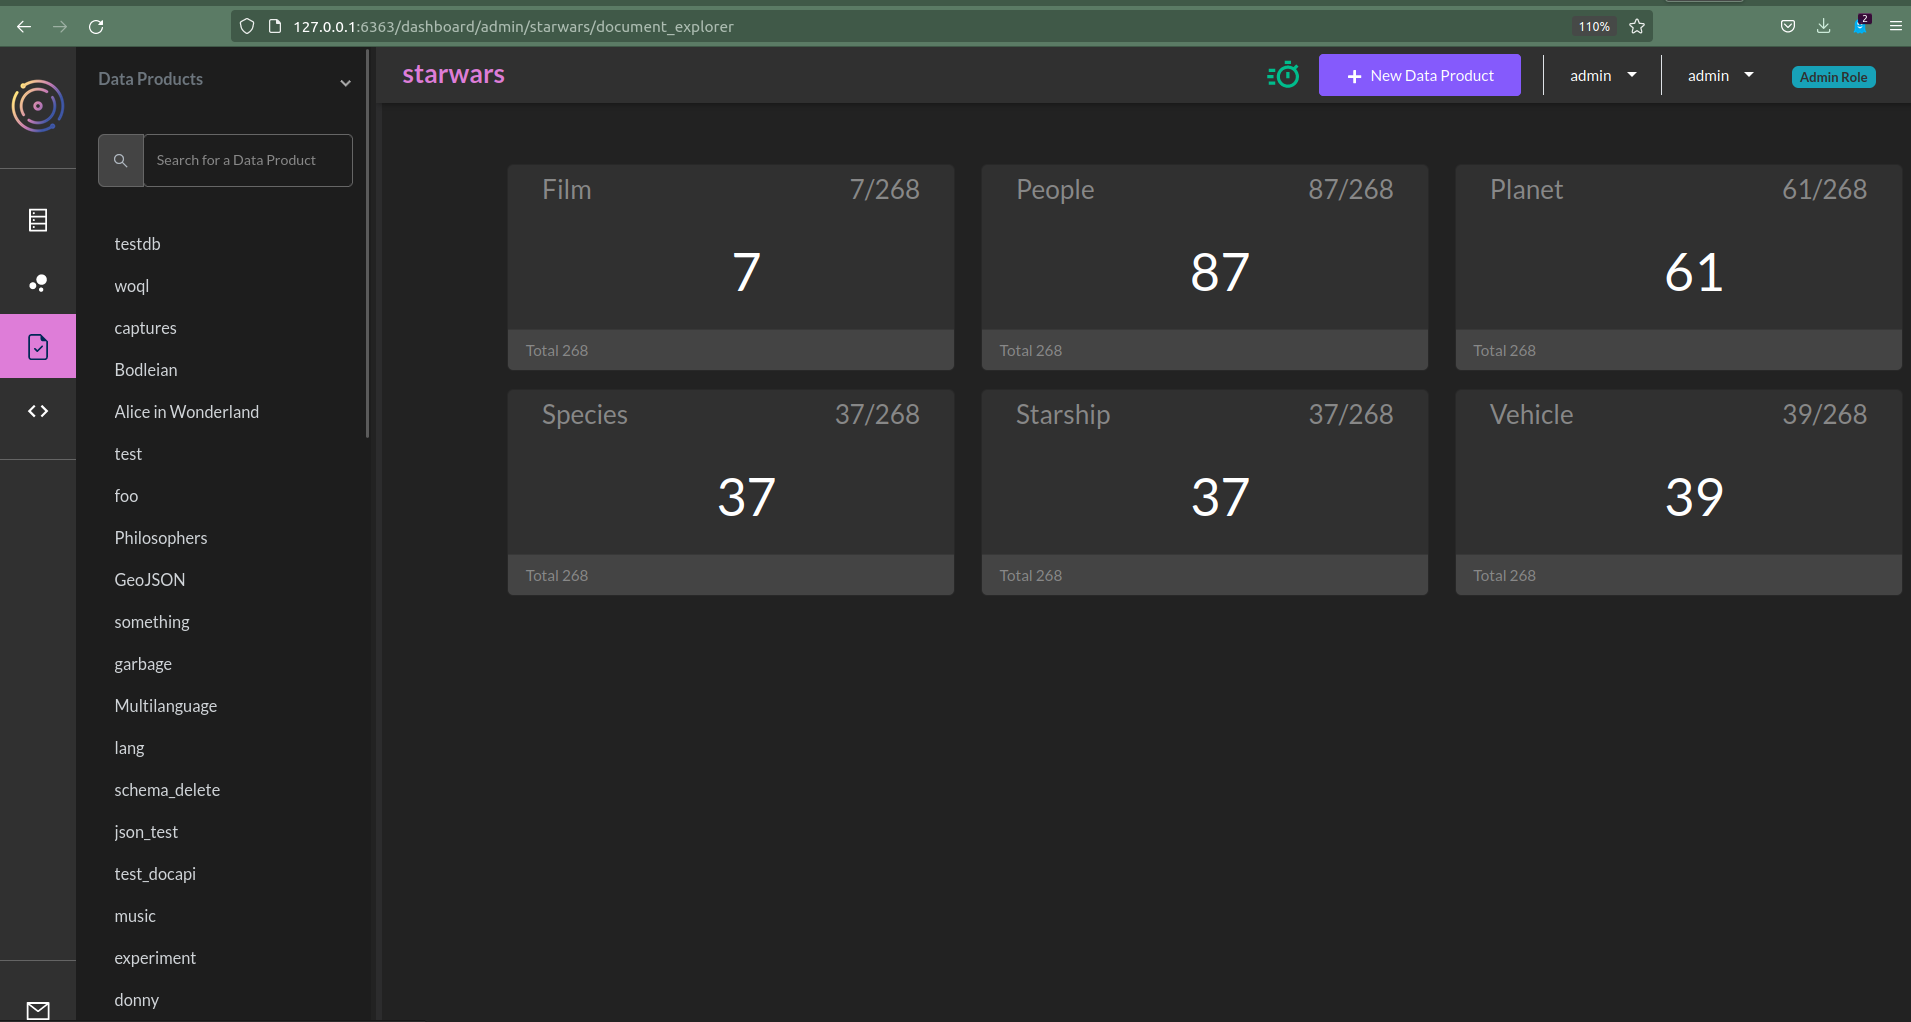Collapse the Data Products list chevron

click(x=345, y=83)
